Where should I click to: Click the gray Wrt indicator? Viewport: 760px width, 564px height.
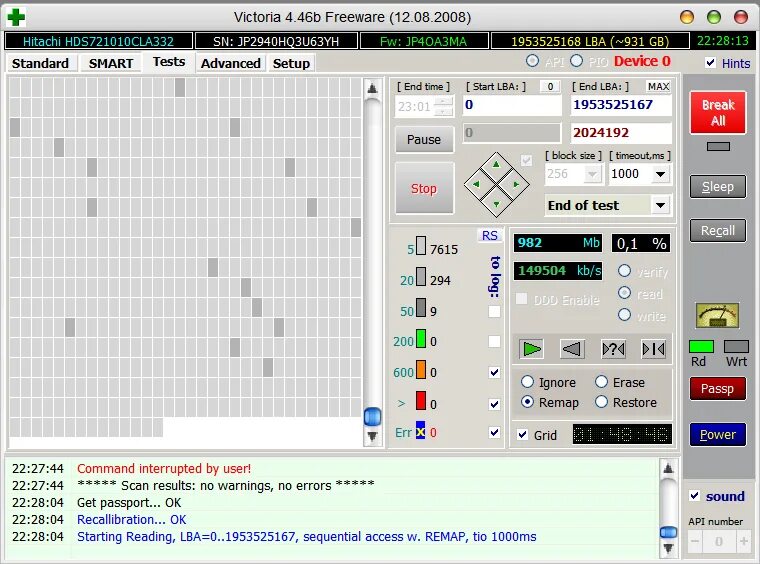click(736, 346)
